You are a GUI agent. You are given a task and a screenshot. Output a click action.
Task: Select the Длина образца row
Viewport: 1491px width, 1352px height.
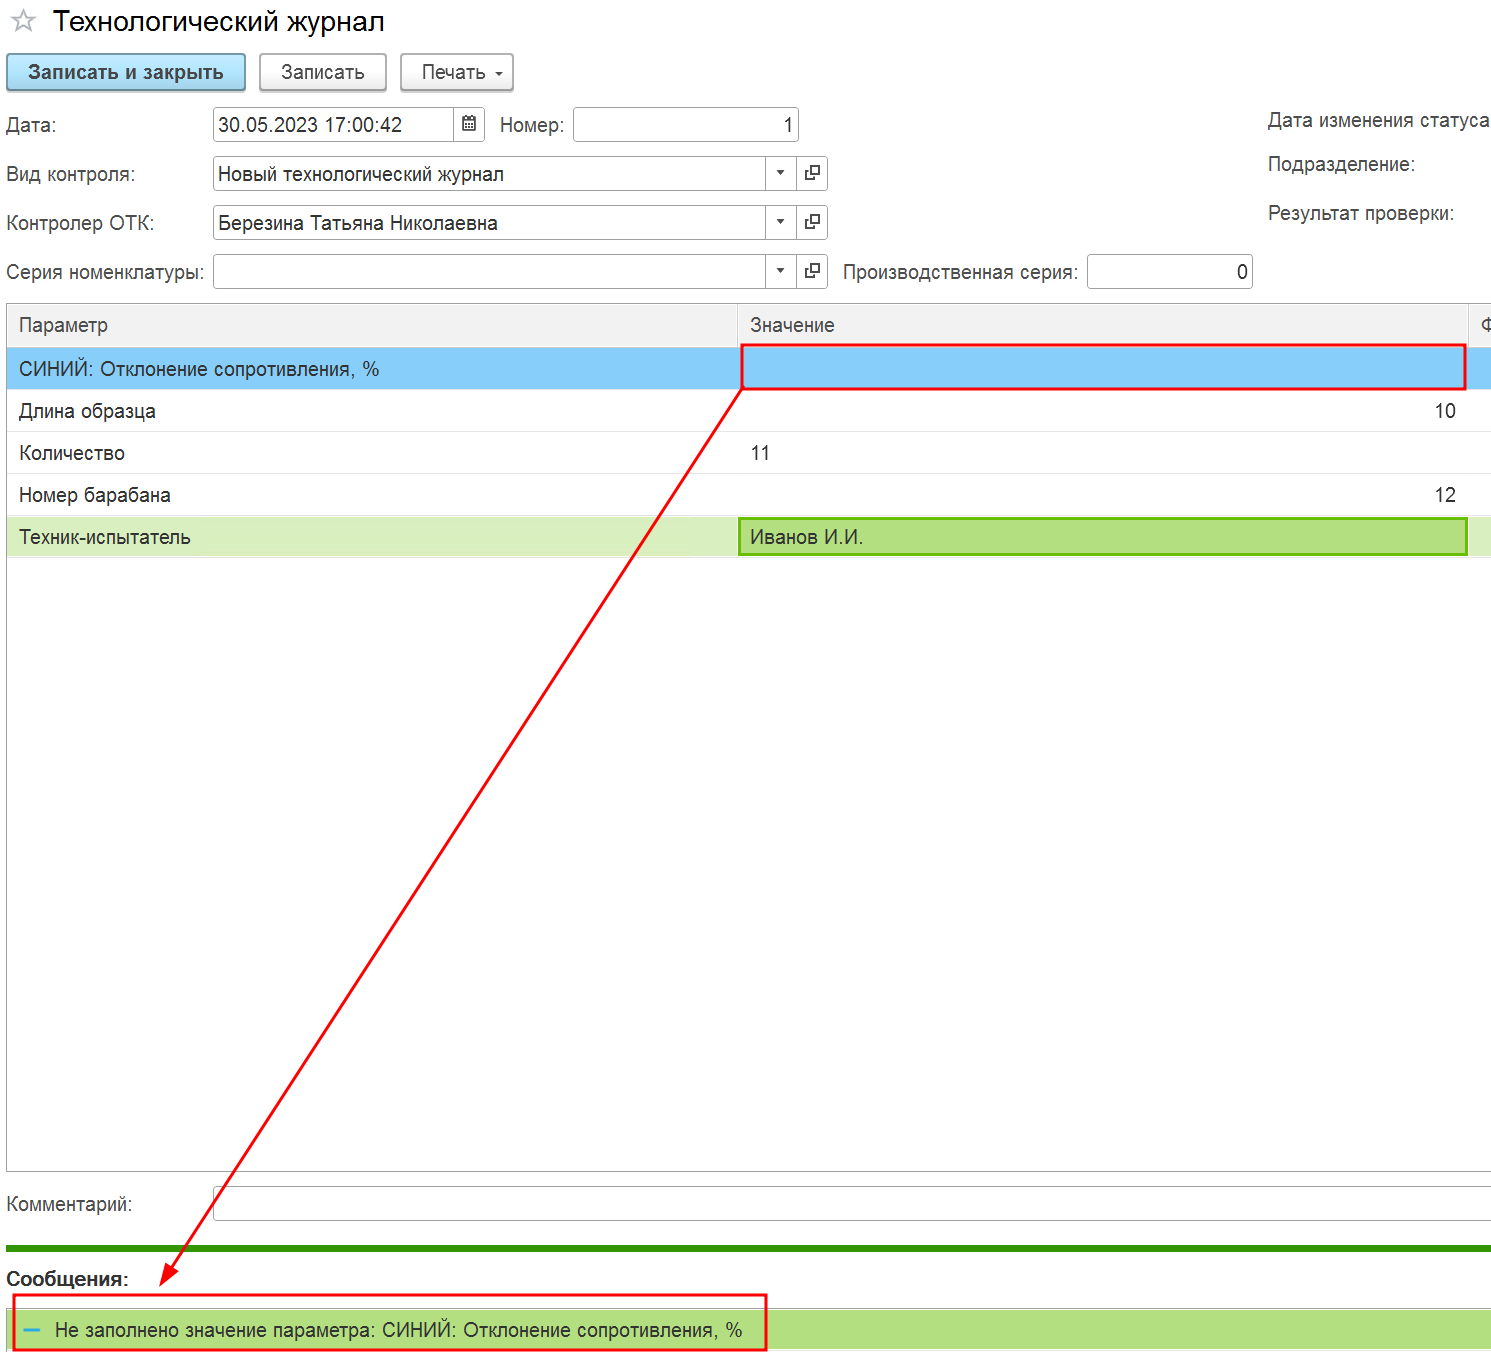tap(748, 411)
